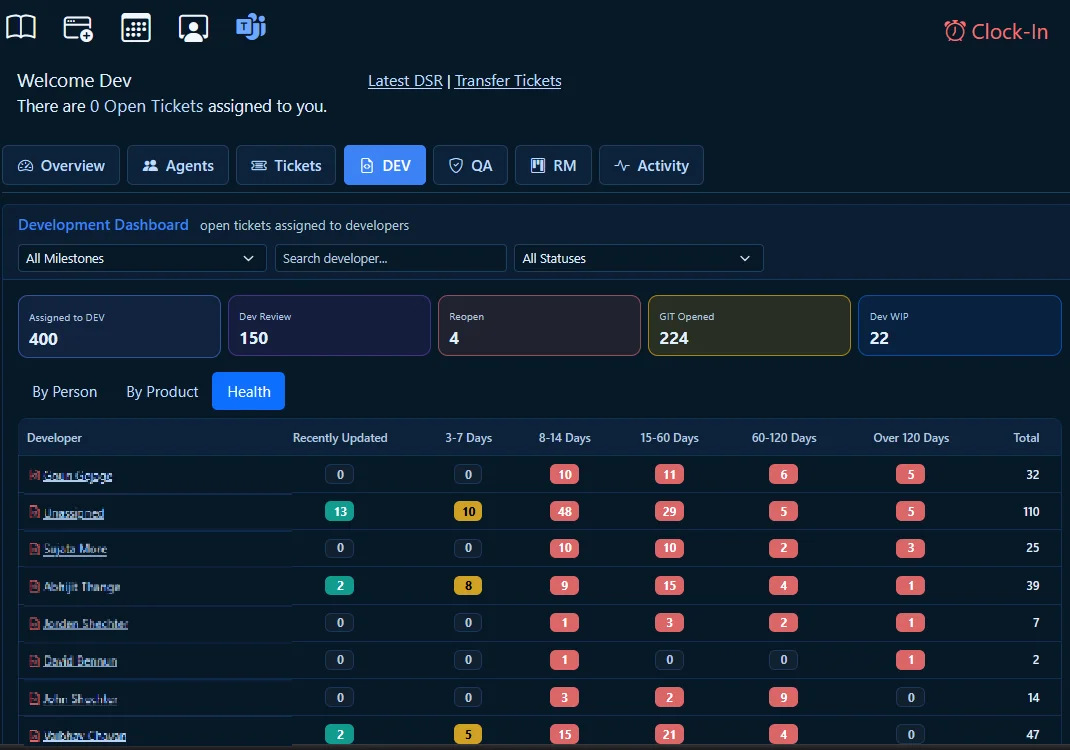Image resolution: width=1070 pixels, height=750 pixels.
Task: Click the Abhijit Thange developer name
Action: pos(82,586)
